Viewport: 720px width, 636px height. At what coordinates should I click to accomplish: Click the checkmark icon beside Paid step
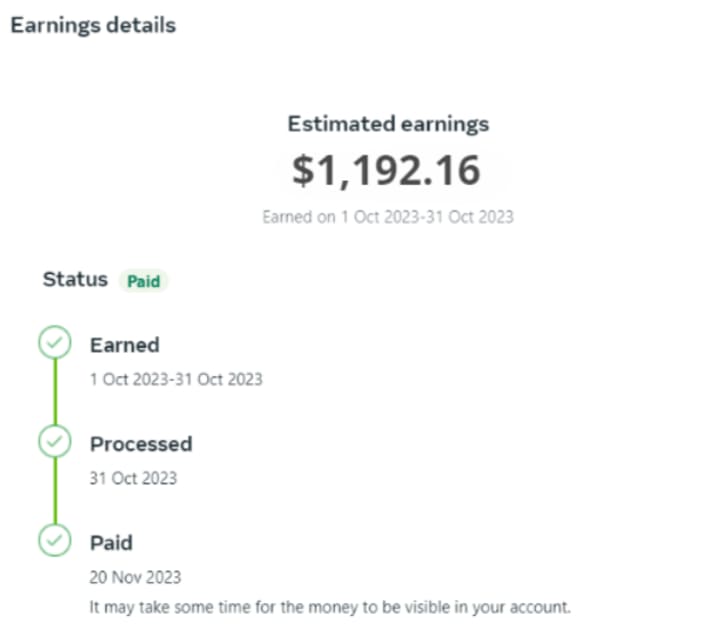click(x=54, y=541)
